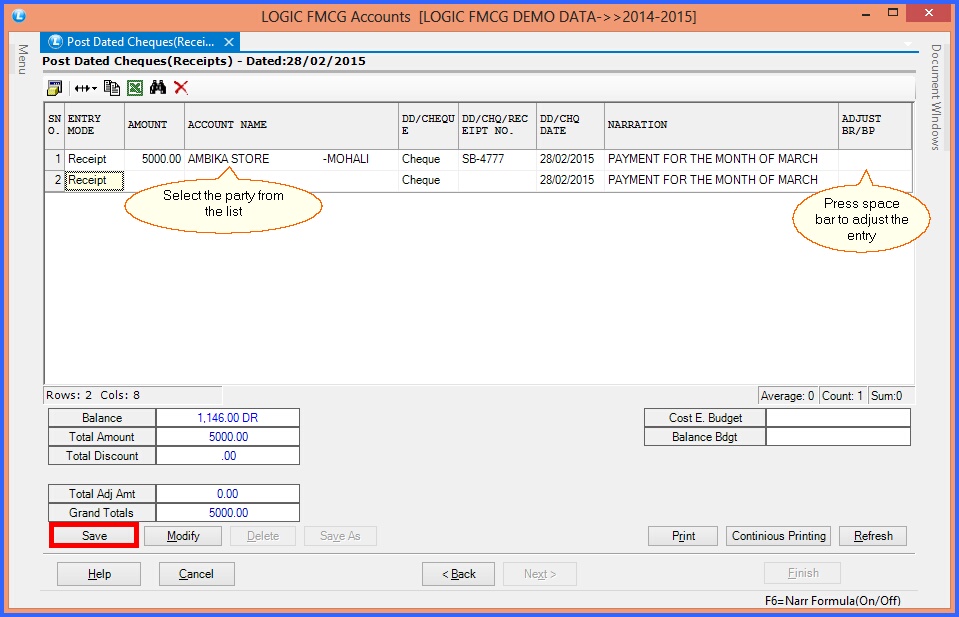This screenshot has height=617, width=959.
Task: Switch to Post Dated Cheques tab
Action: point(139,42)
